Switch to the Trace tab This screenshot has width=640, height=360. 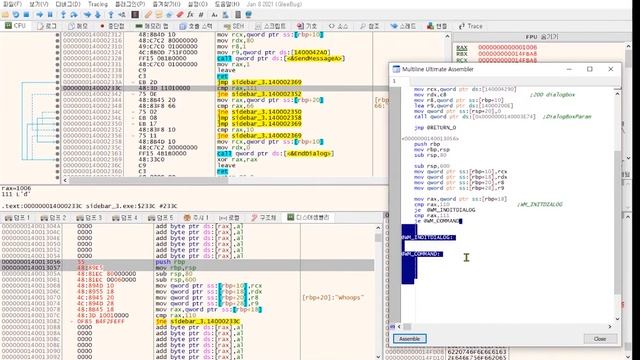coord(471,26)
